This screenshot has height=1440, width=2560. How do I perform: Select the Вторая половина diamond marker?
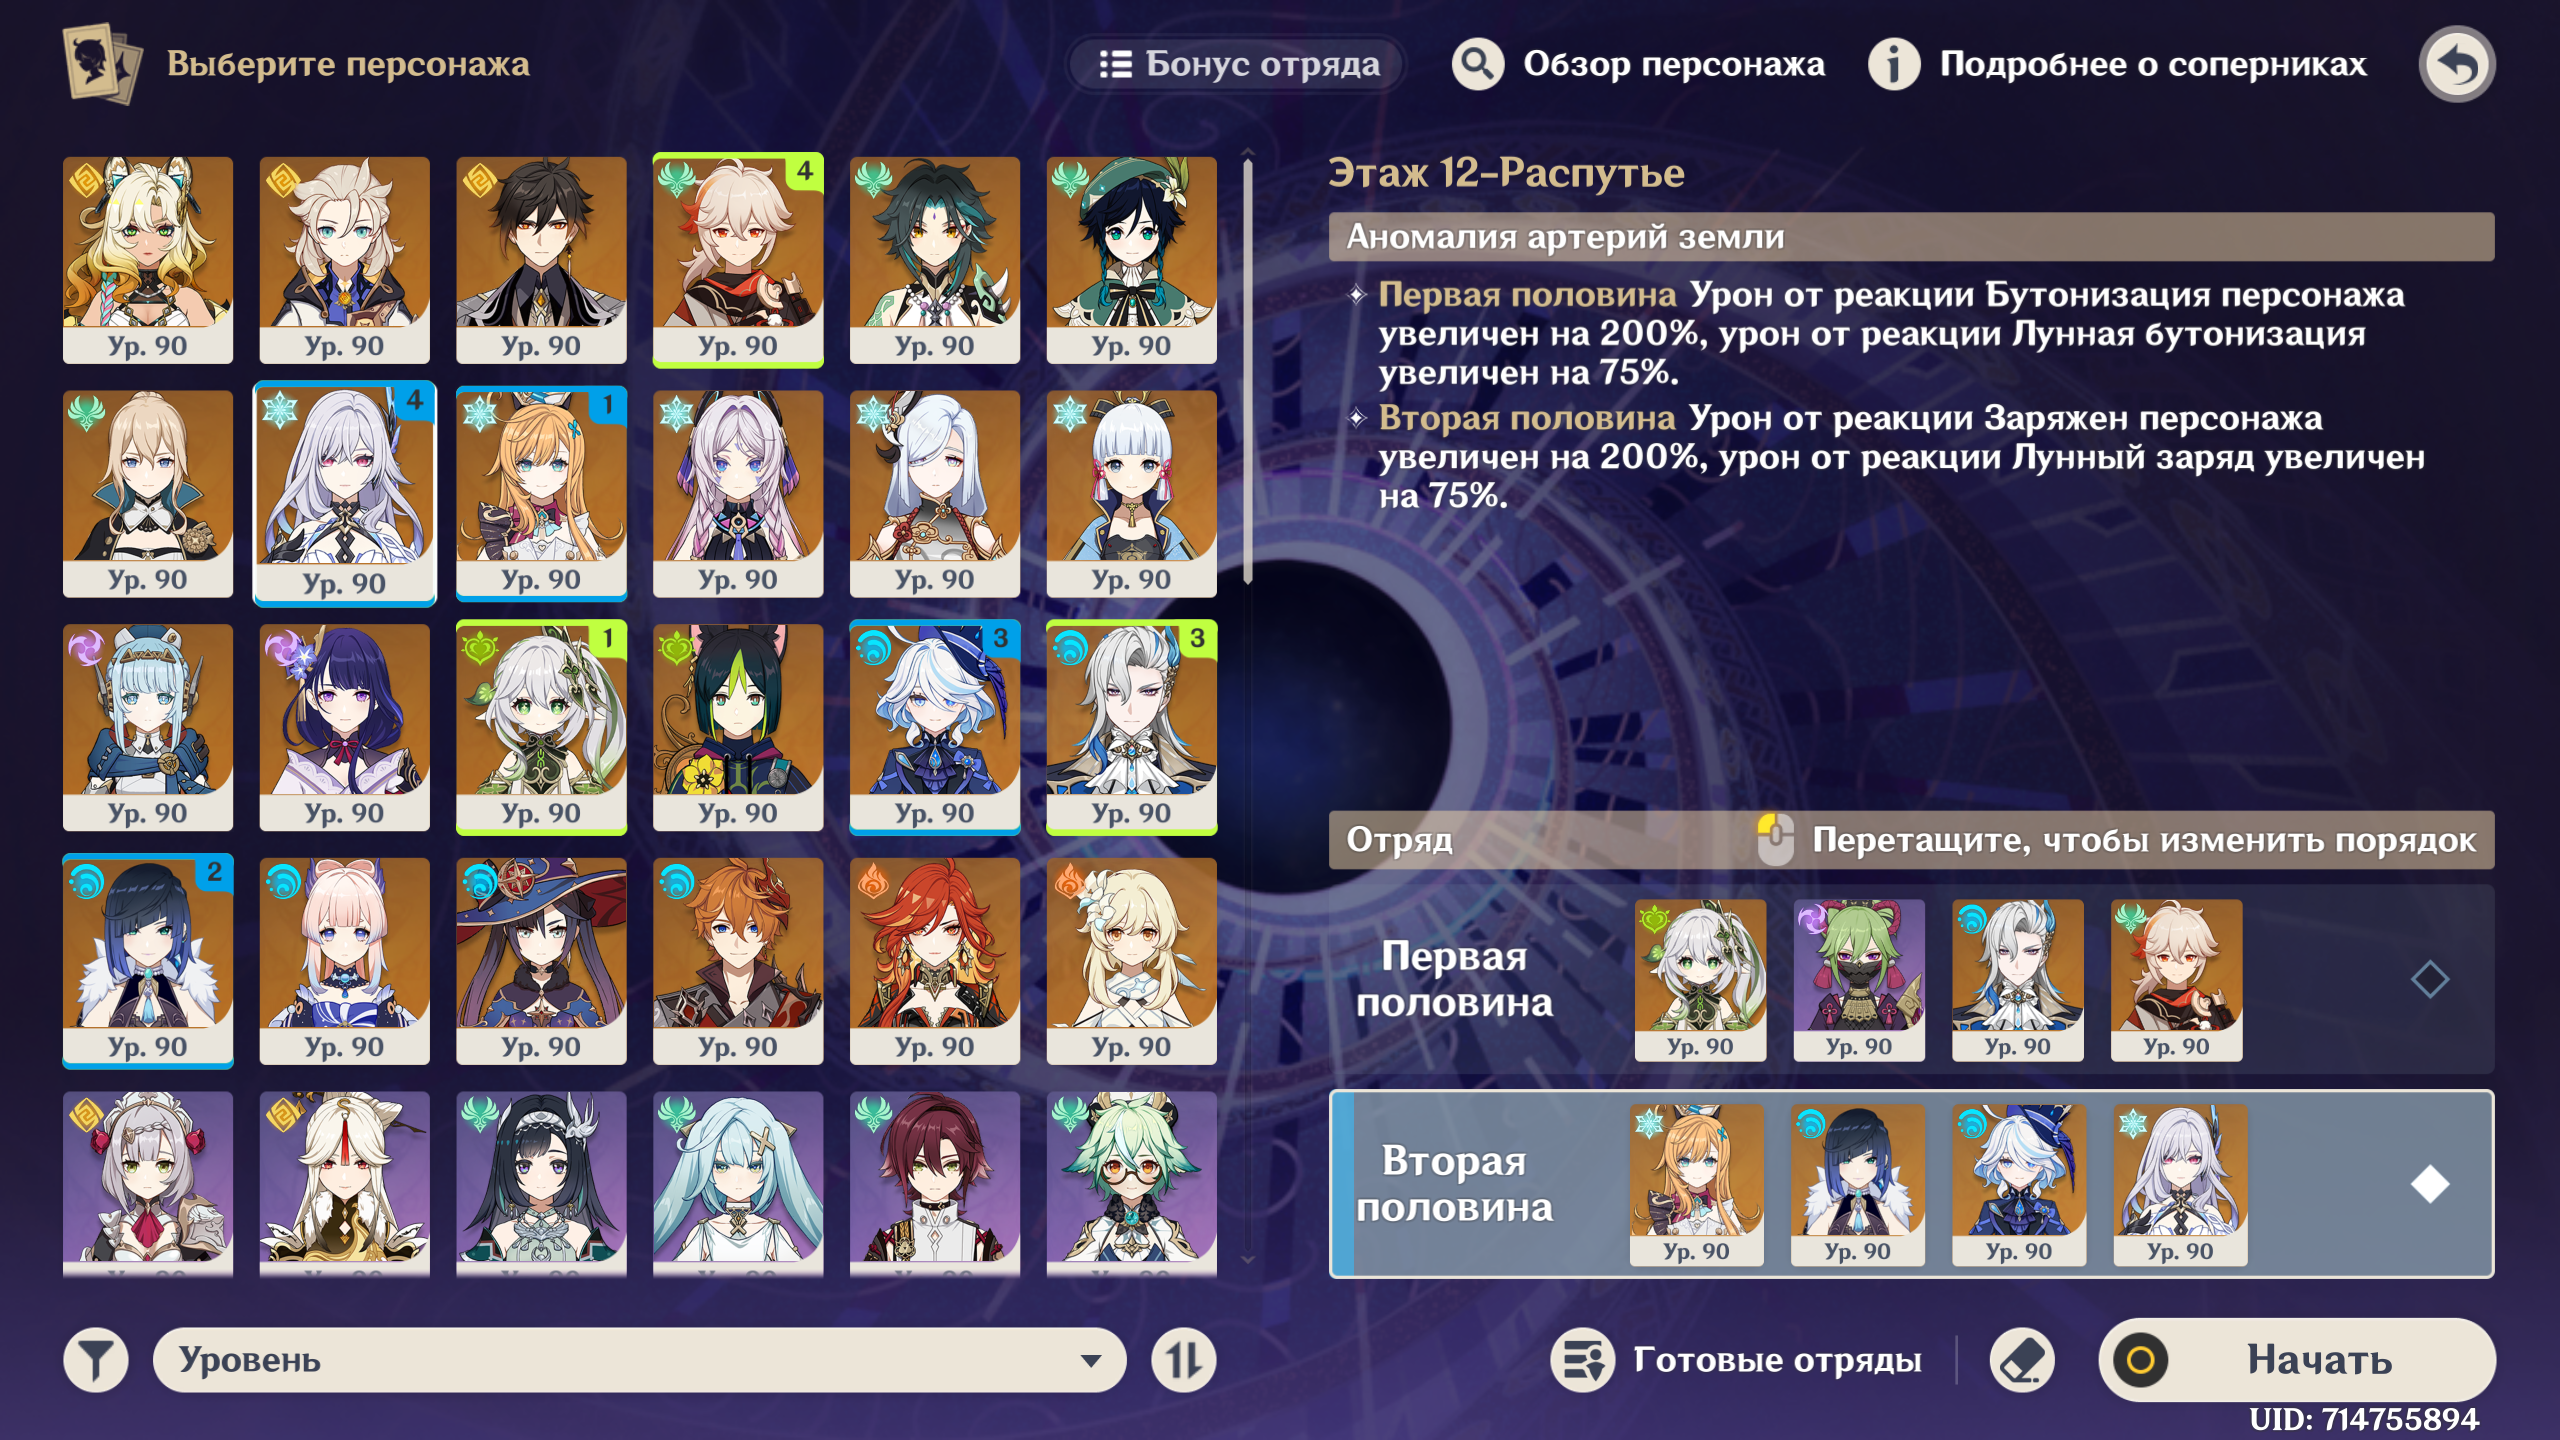tap(2429, 1184)
